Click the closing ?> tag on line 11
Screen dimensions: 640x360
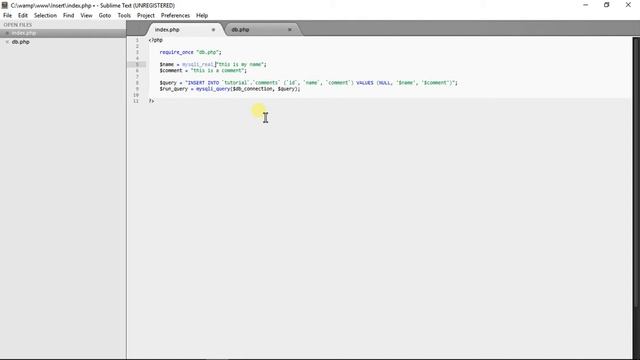click(151, 101)
